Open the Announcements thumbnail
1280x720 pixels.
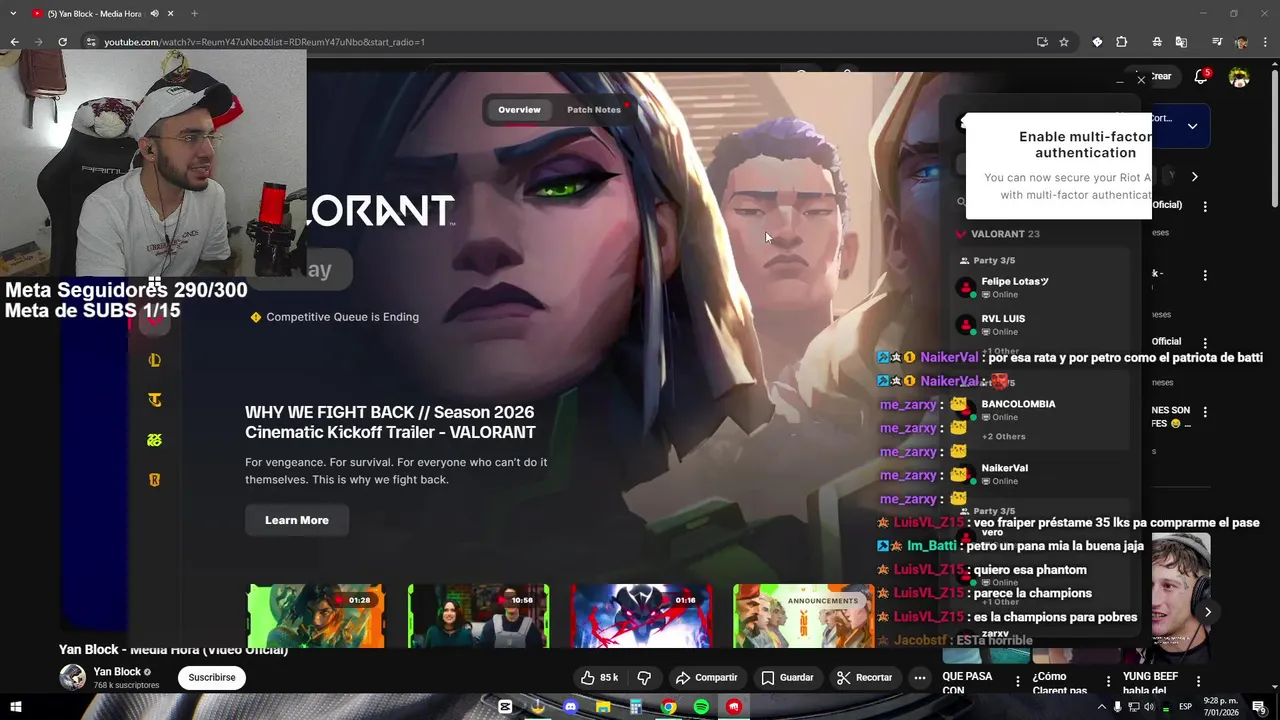[804, 616]
